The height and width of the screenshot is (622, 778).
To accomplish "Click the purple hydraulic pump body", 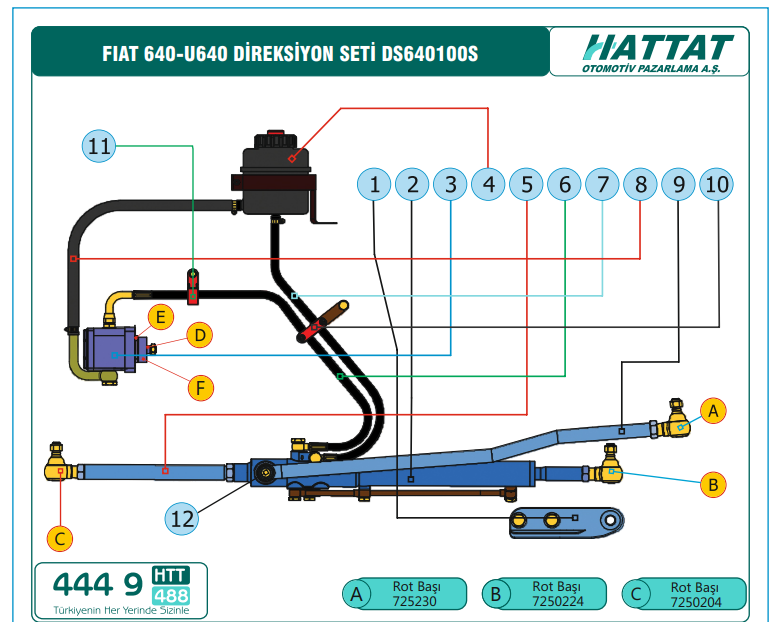I will tap(112, 349).
